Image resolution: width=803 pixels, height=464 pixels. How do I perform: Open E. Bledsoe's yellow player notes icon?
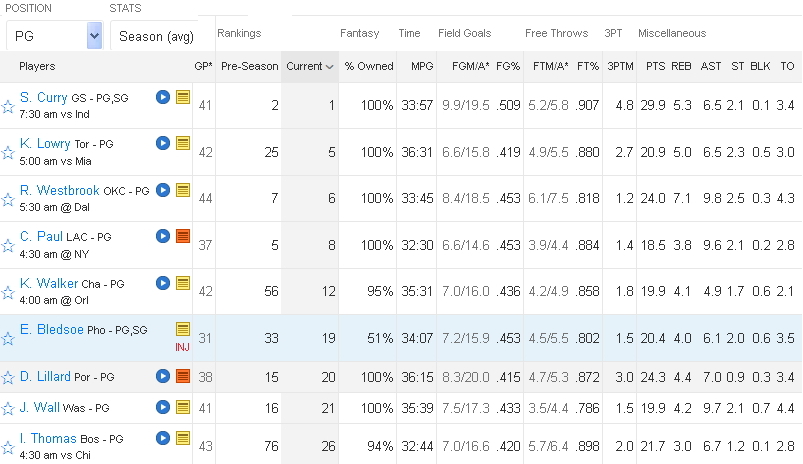(183, 329)
